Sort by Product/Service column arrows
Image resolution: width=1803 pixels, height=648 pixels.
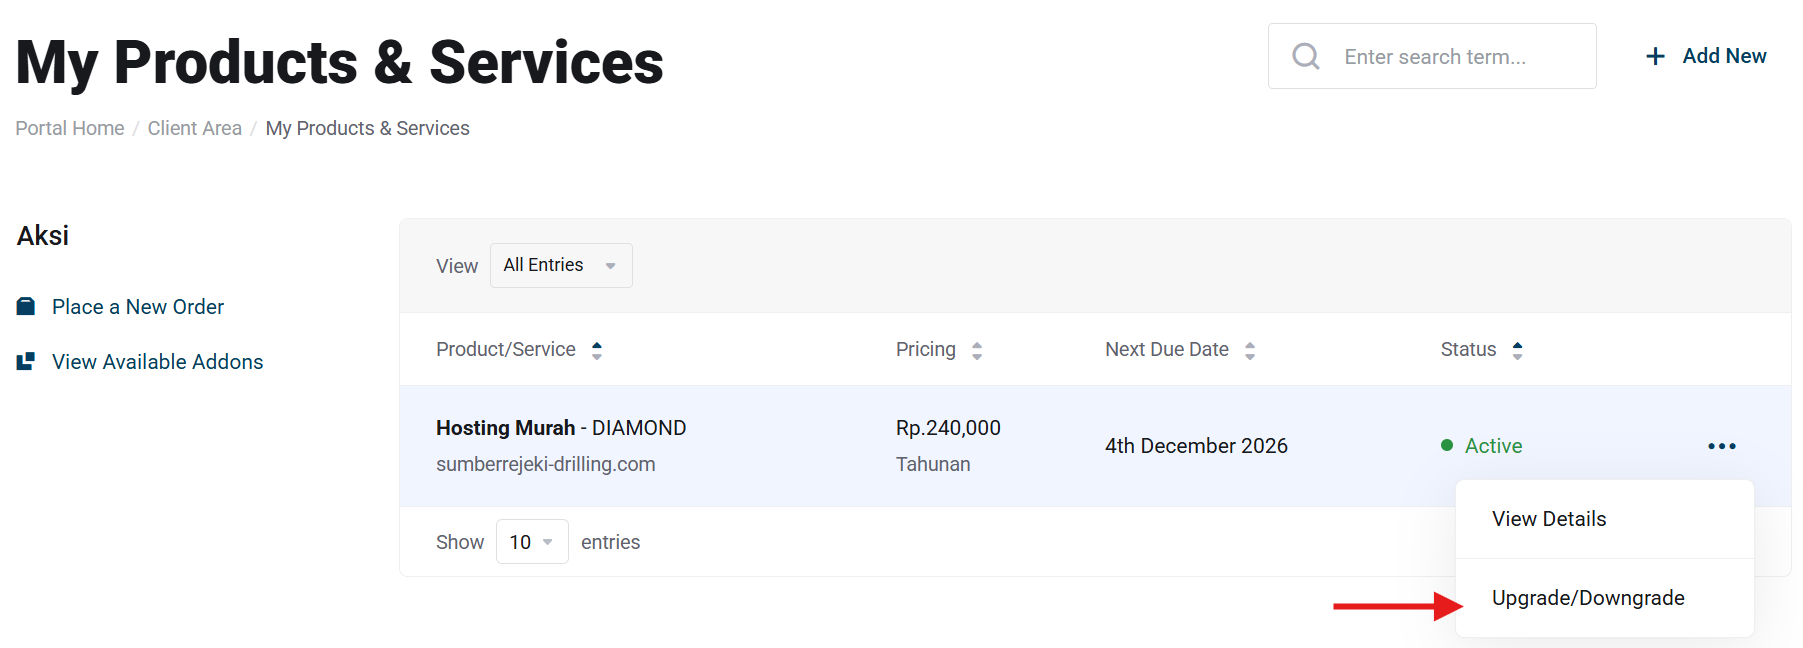tap(597, 350)
